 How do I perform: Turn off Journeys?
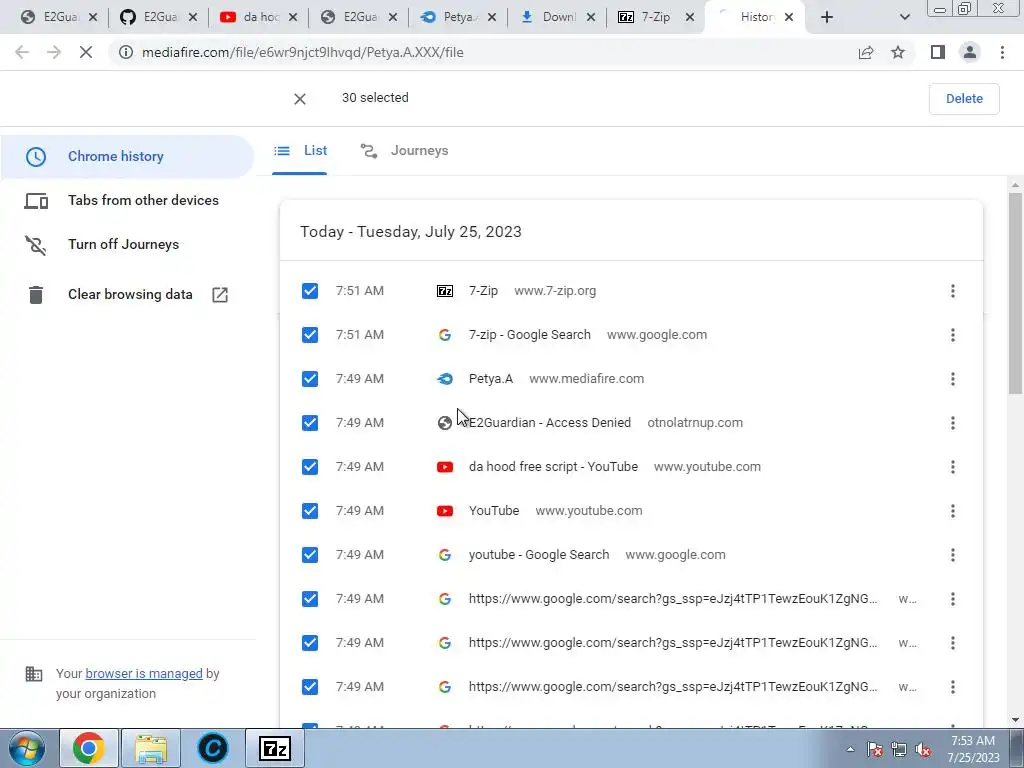[126, 244]
